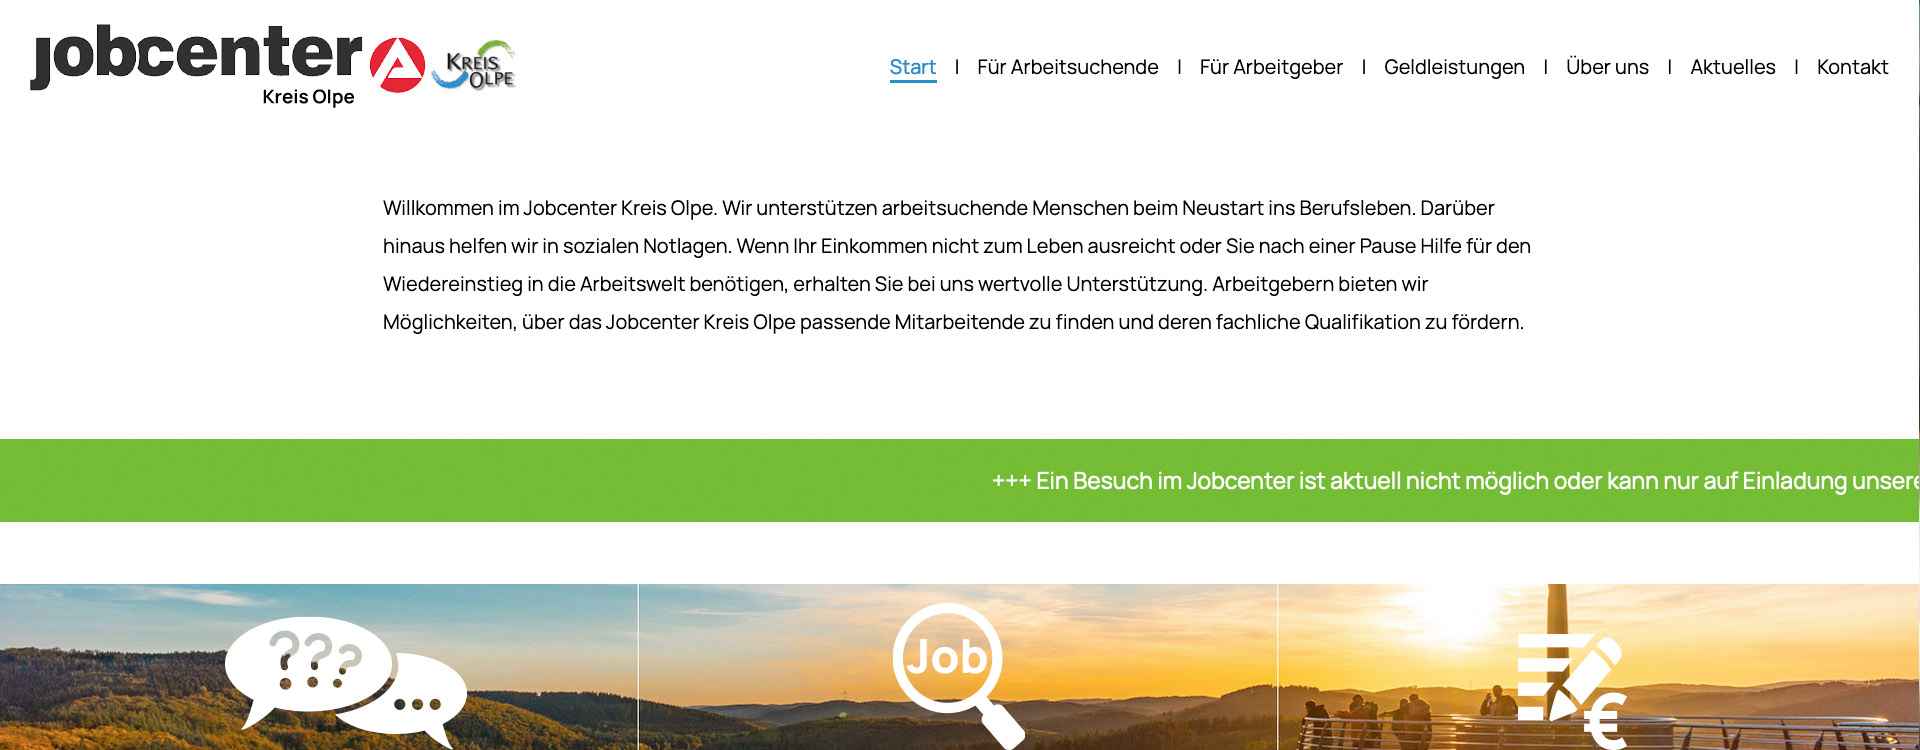
Task: Click the welcome paragraph starting with "Willkommen im Jobcenter"
Action: click(x=957, y=265)
